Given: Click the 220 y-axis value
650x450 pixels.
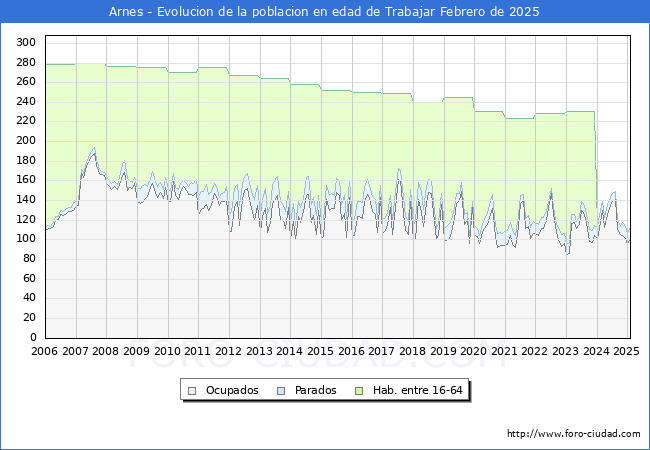Looking at the screenshot, I should click(x=26, y=121).
